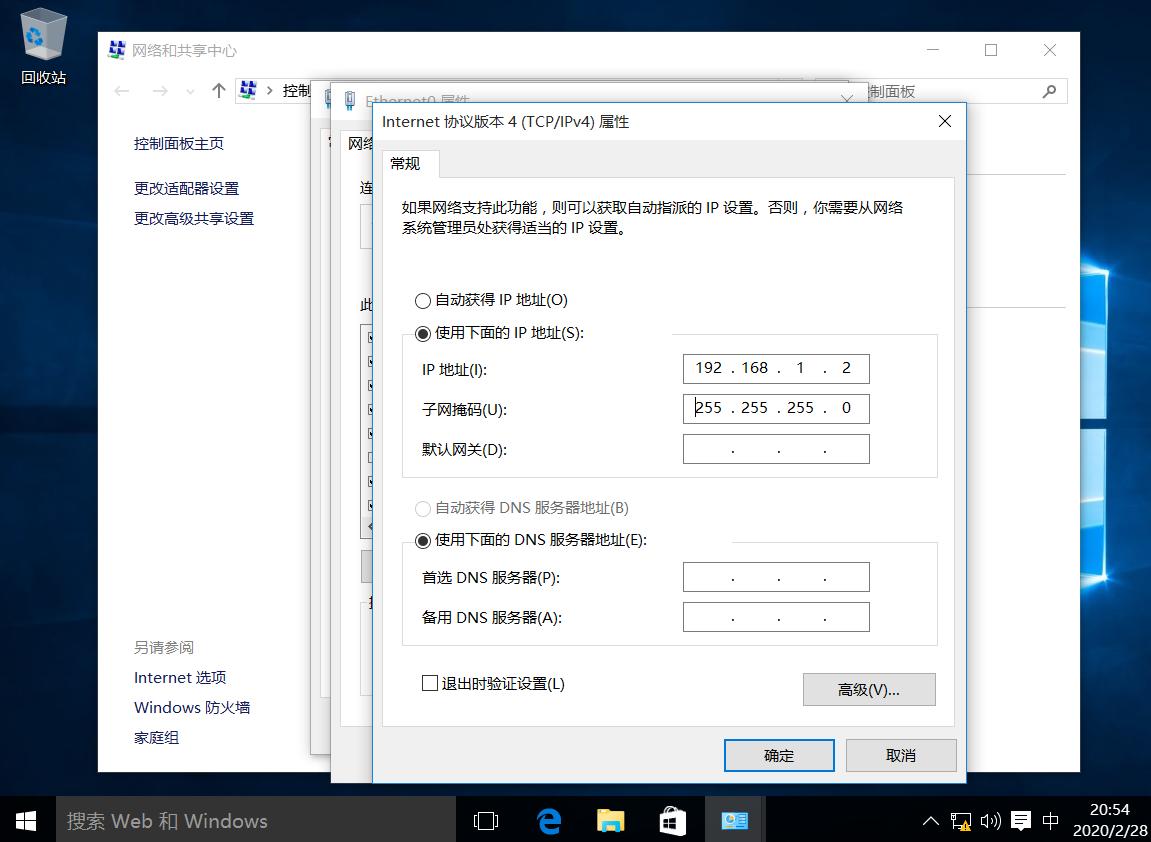Click the 中 input method indicator
The image size is (1151, 842).
coord(1051,820)
